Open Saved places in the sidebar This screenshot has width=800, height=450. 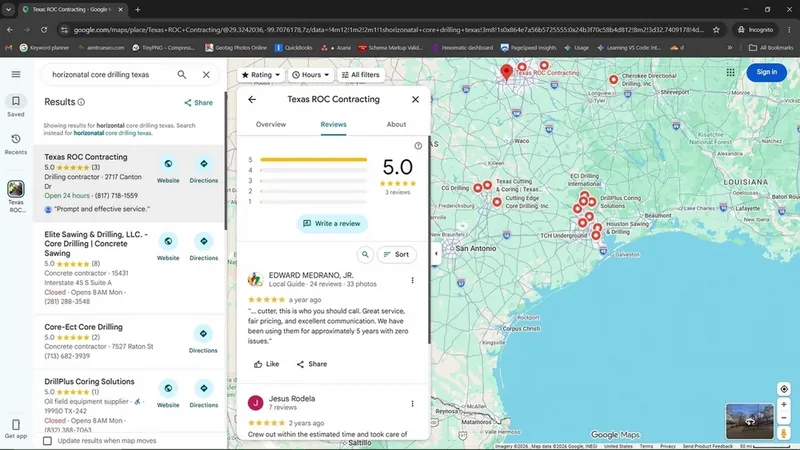coord(16,106)
